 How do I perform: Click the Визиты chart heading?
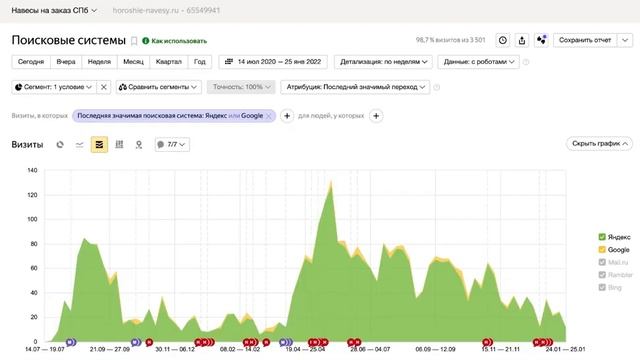pos(27,144)
